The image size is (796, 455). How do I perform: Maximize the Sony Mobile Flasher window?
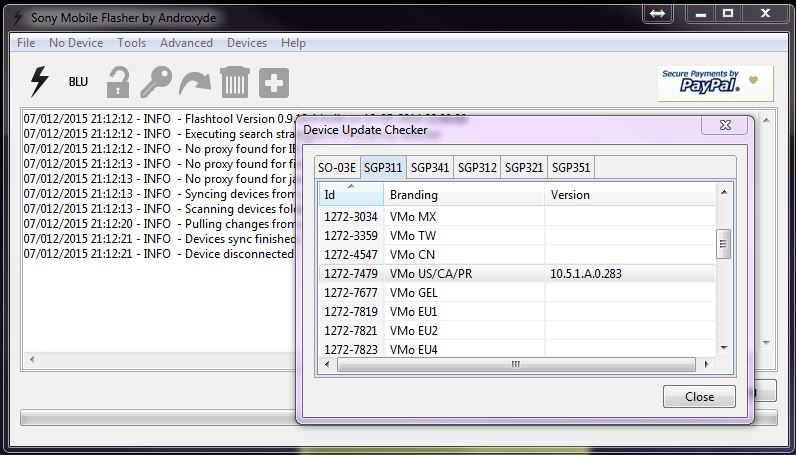point(728,14)
